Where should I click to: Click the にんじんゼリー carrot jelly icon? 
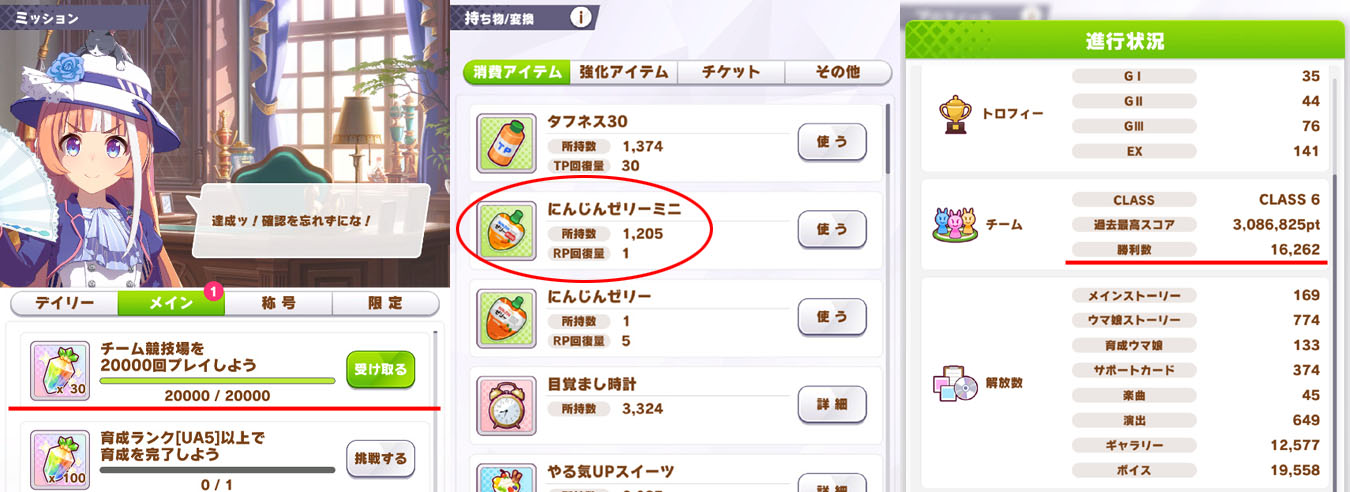[x=505, y=318]
